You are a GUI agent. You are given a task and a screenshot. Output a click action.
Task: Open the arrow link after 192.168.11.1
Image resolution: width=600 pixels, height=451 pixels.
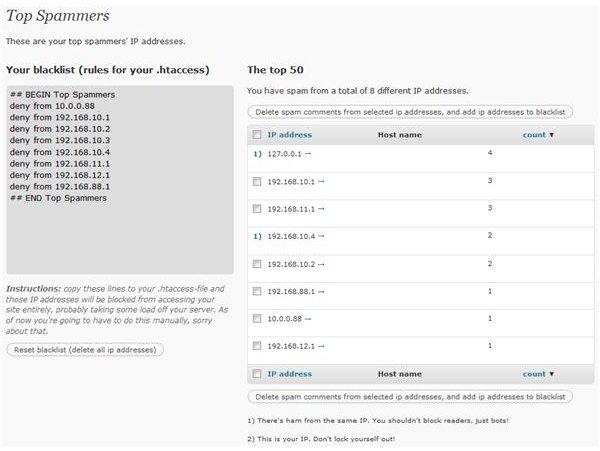(x=321, y=209)
